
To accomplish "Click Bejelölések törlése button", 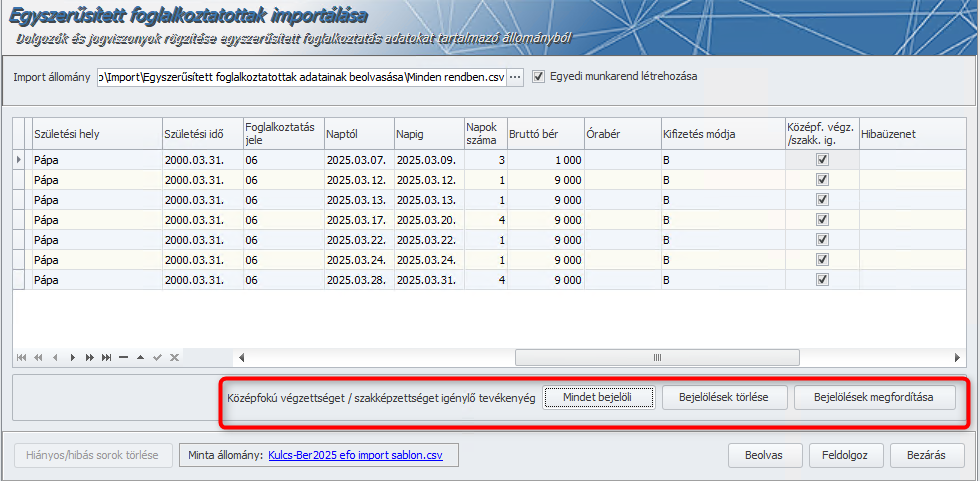I will [x=724, y=397].
